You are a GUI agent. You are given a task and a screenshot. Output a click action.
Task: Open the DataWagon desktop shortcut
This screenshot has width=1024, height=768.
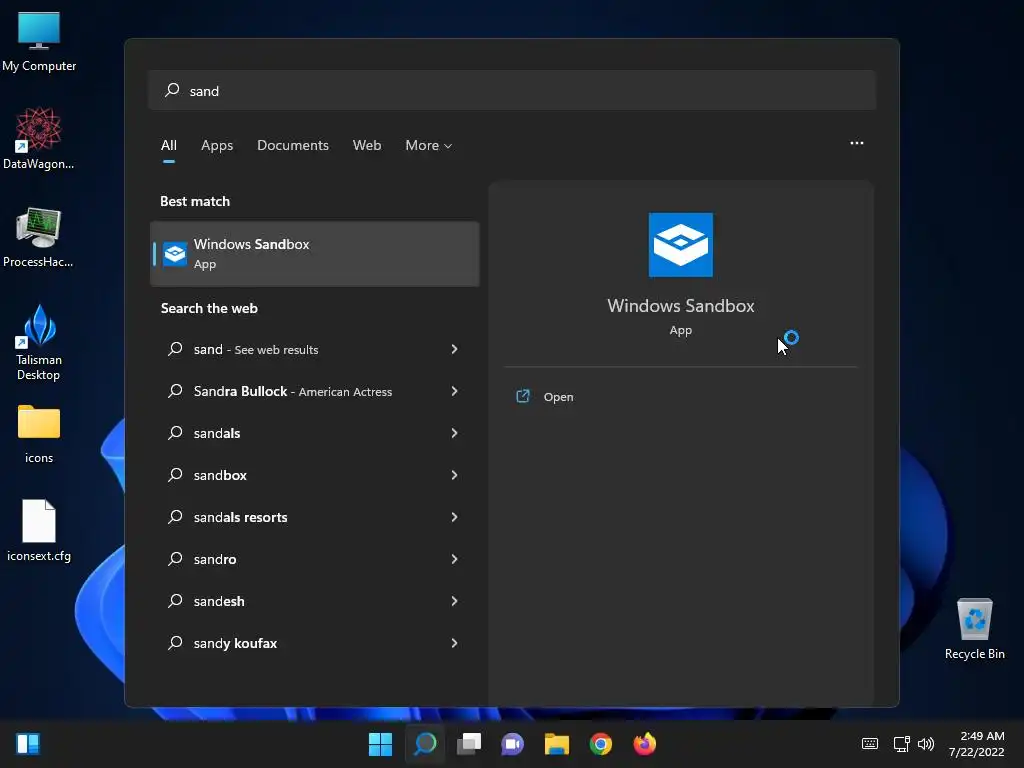(39, 138)
